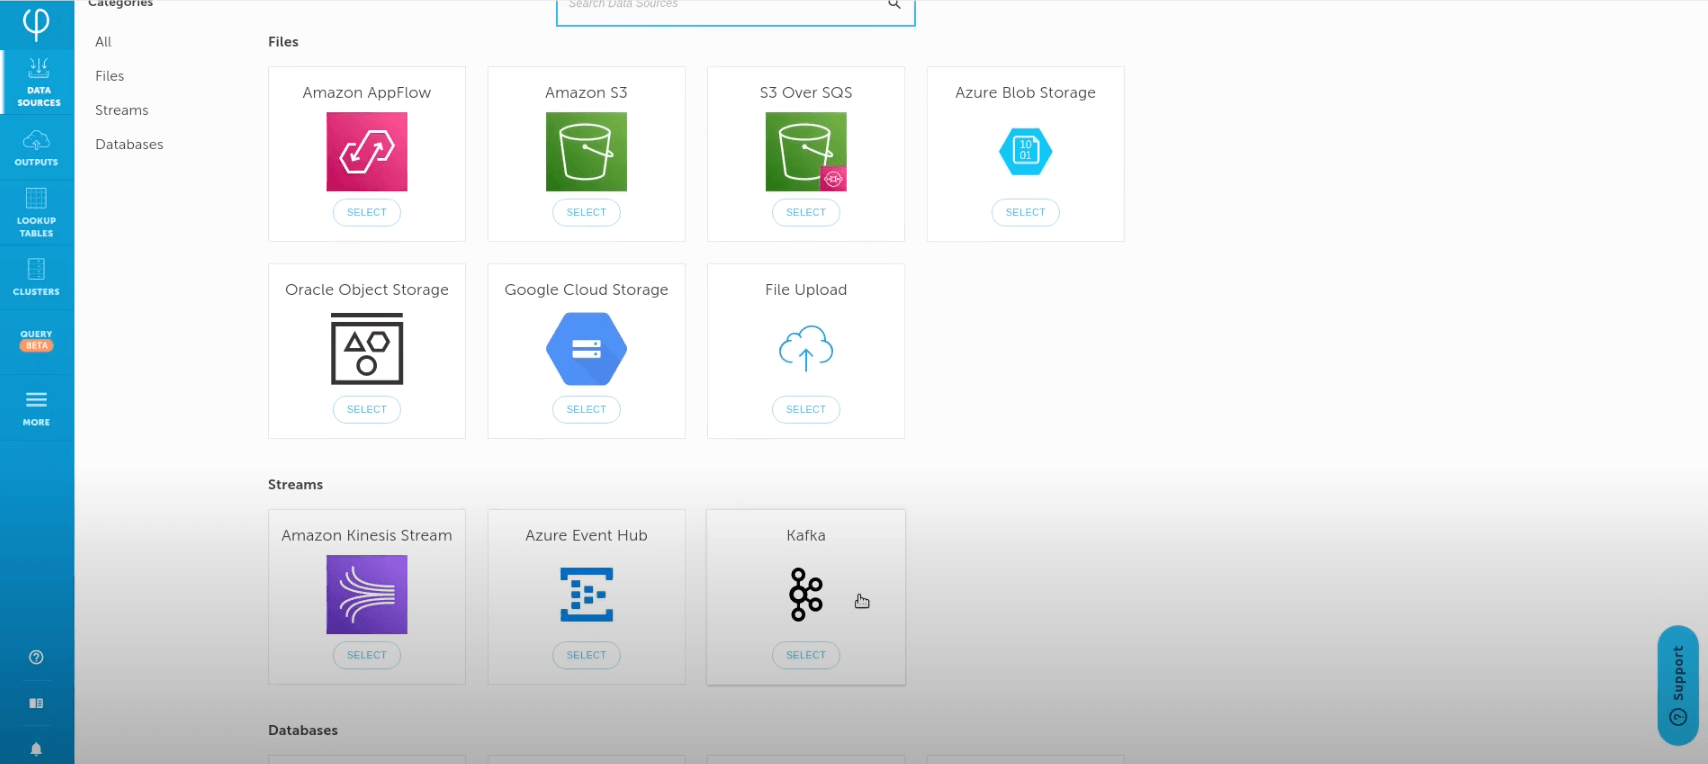Click the Databases section heading
The height and width of the screenshot is (764, 1708).
tap(303, 730)
